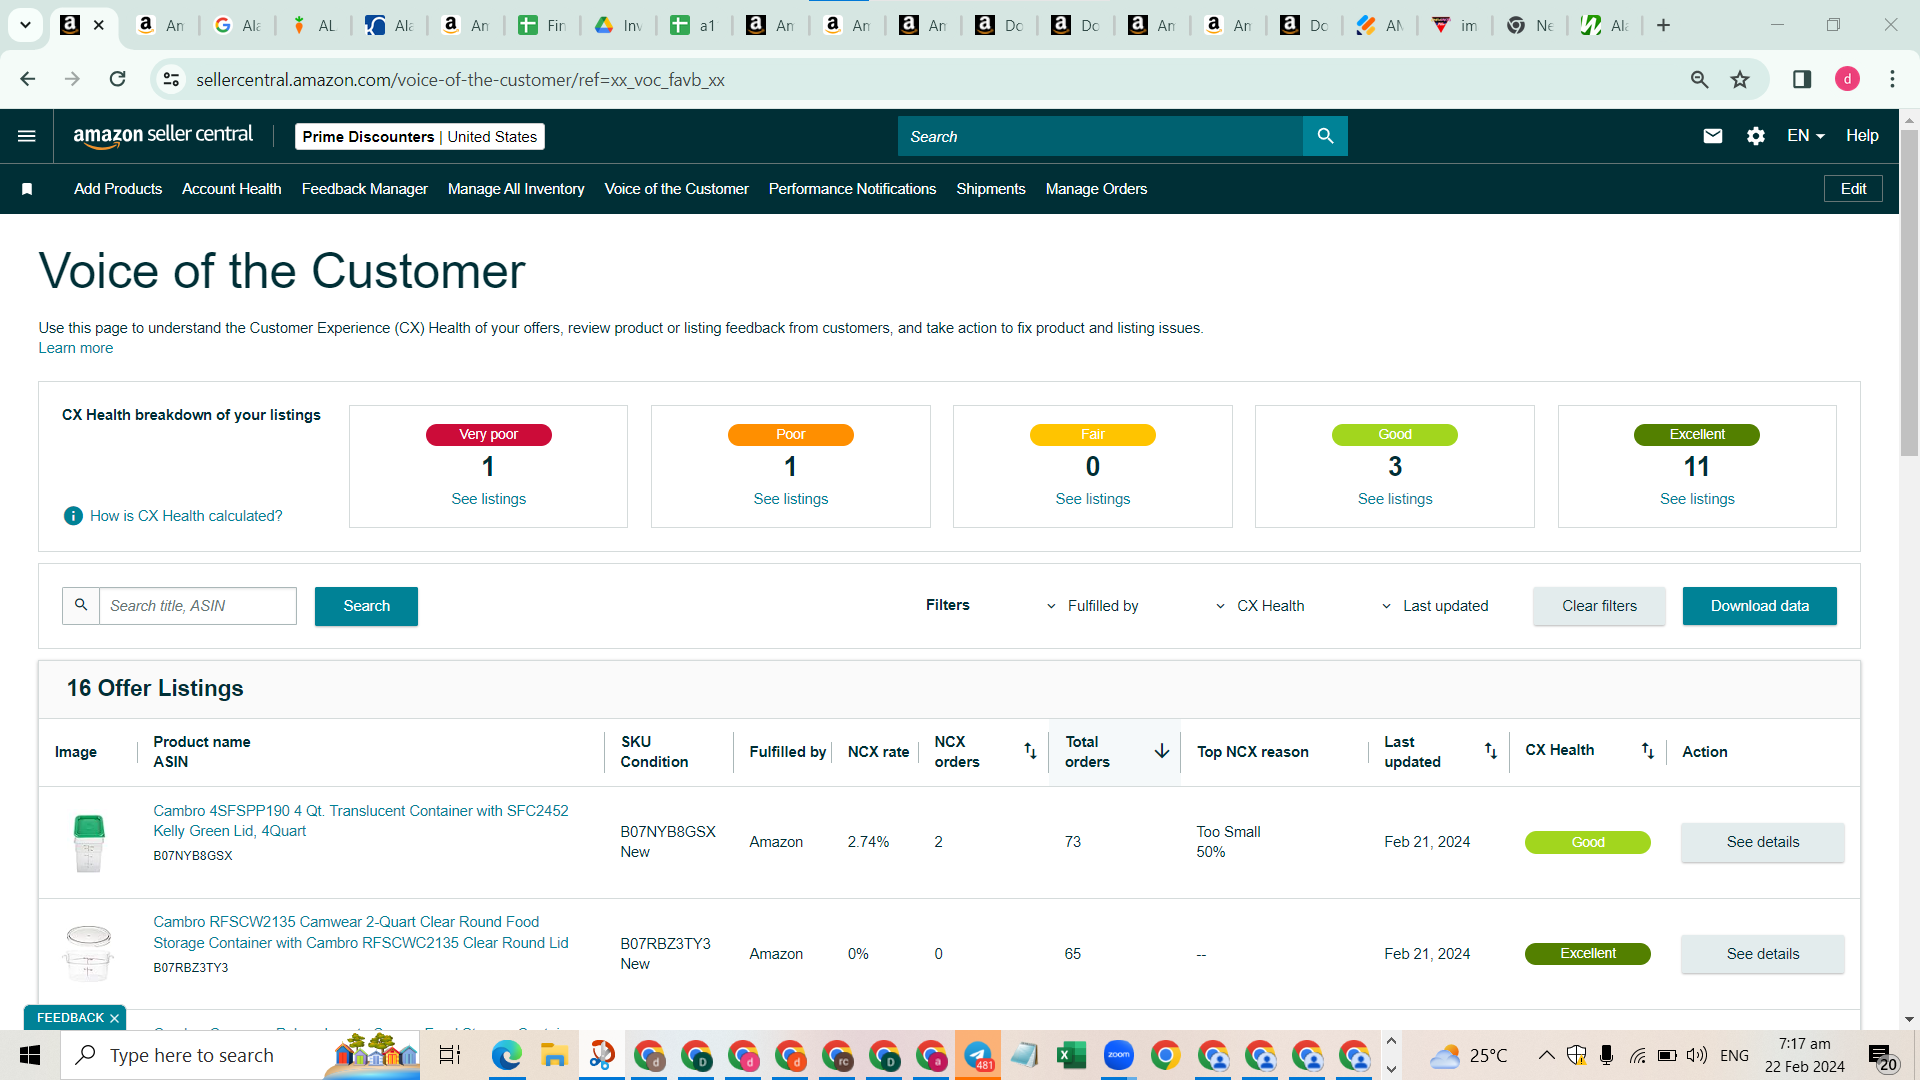Open the browser tab list chevron

coord(26,25)
